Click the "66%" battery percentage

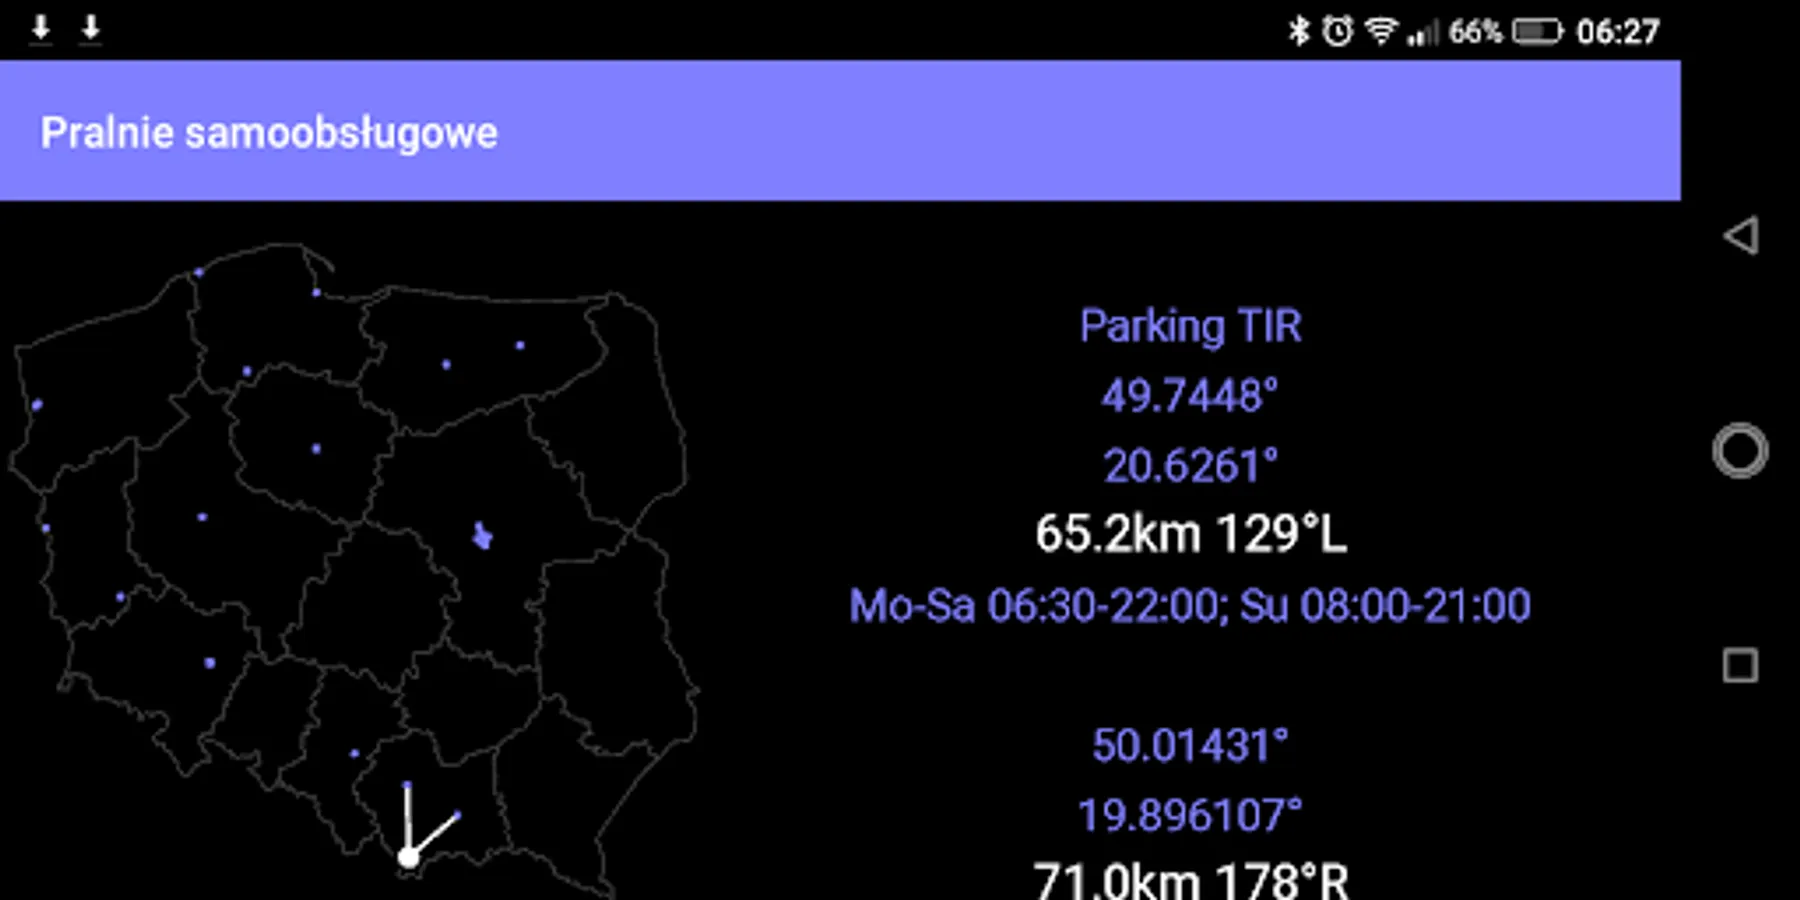1475,32
